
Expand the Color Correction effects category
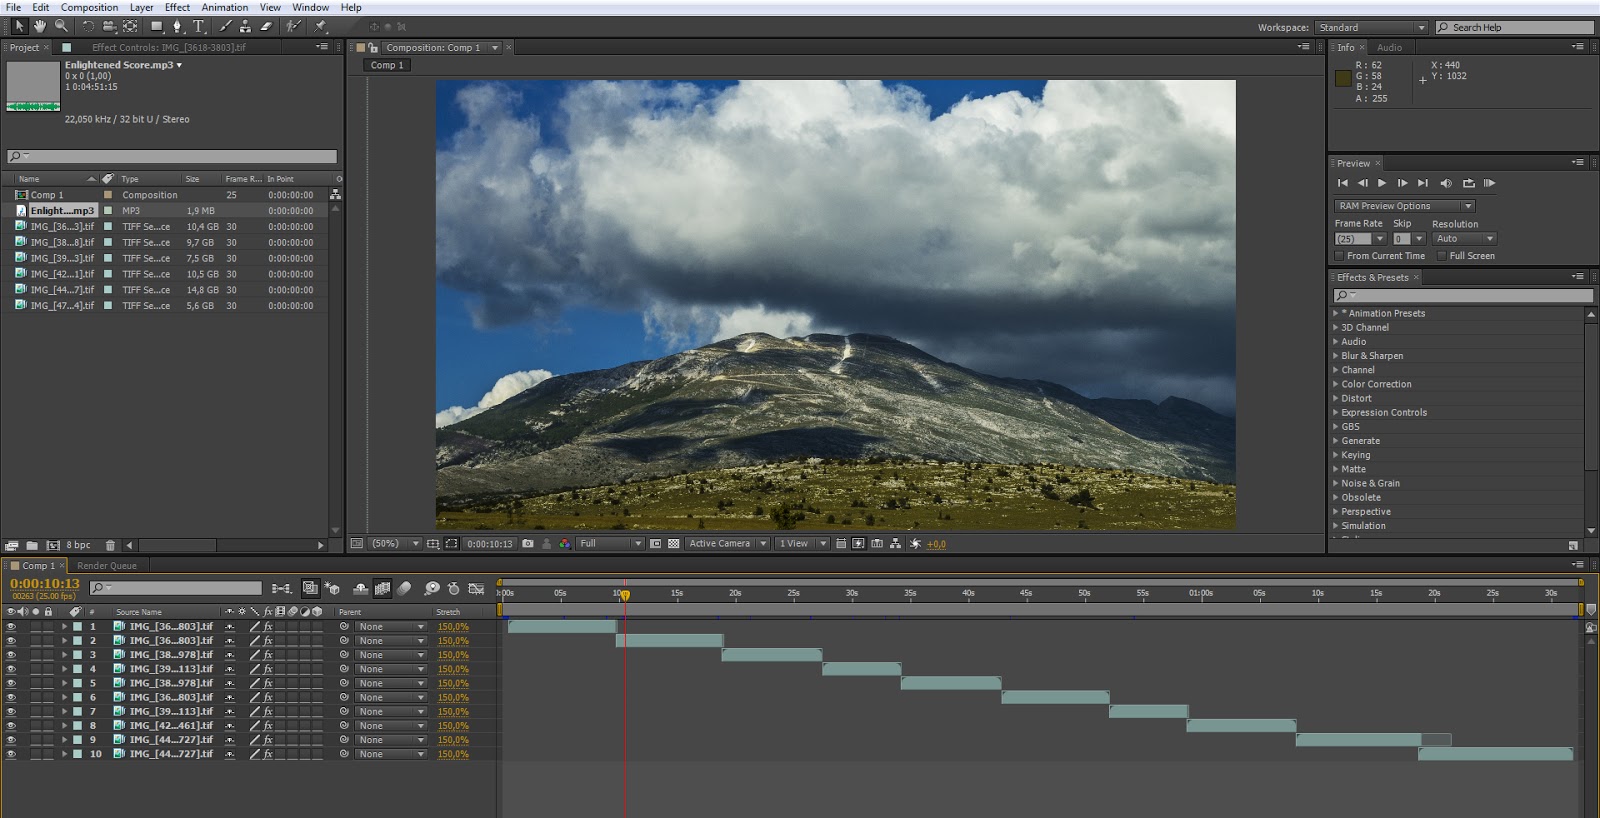pyautogui.click(x=1335, y=384)
